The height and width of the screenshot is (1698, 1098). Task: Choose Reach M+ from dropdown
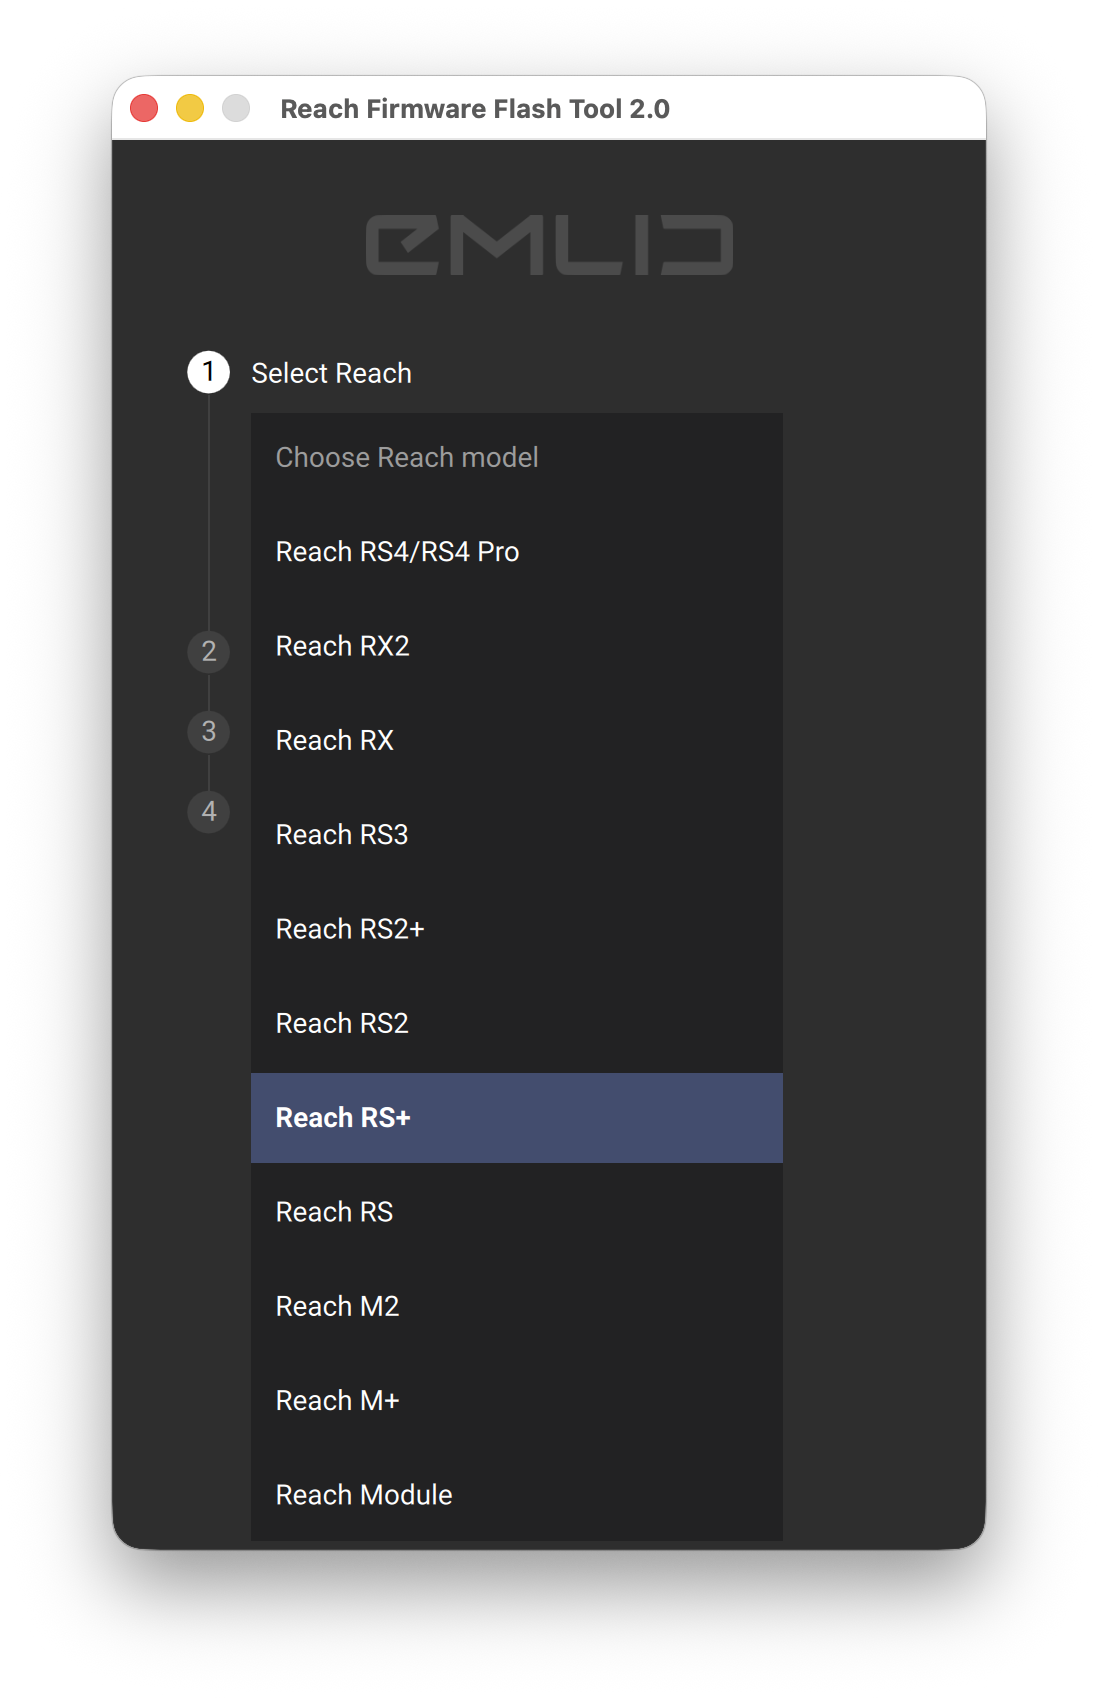point(517,1401)
